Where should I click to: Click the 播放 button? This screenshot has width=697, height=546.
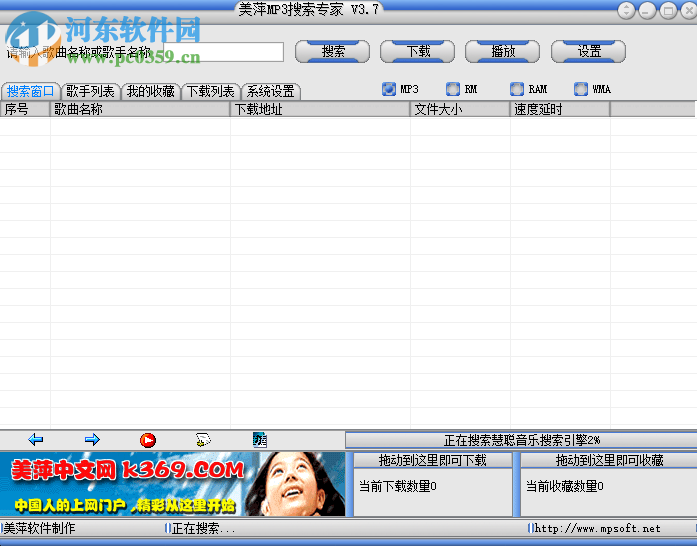coord(503,52)
